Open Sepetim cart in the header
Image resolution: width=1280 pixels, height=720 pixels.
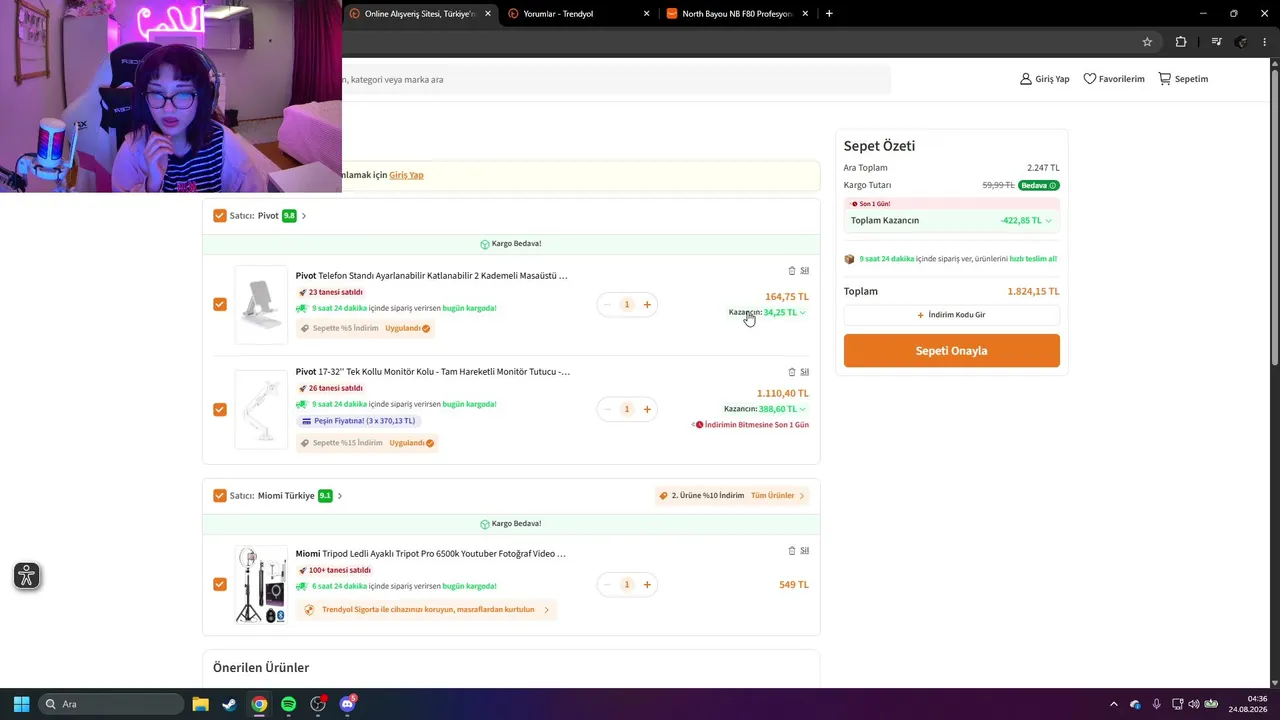click(x=1183, y=79)
